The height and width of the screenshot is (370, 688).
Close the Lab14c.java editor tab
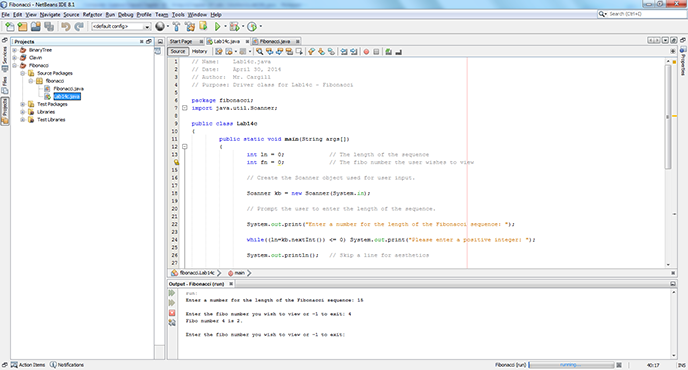point(247,41)
